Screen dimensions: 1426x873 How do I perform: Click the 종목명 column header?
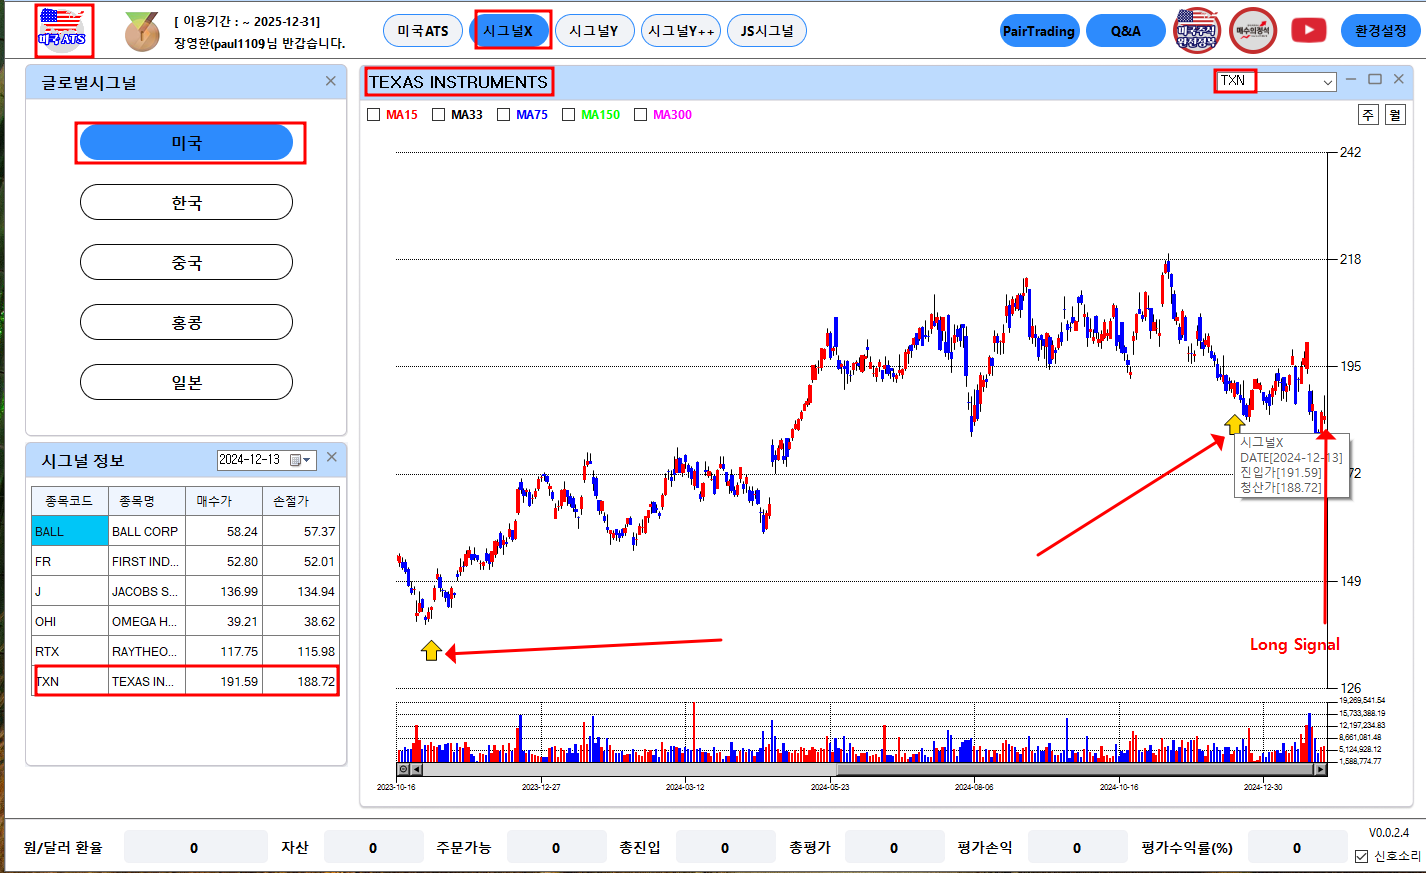[147, 501]
